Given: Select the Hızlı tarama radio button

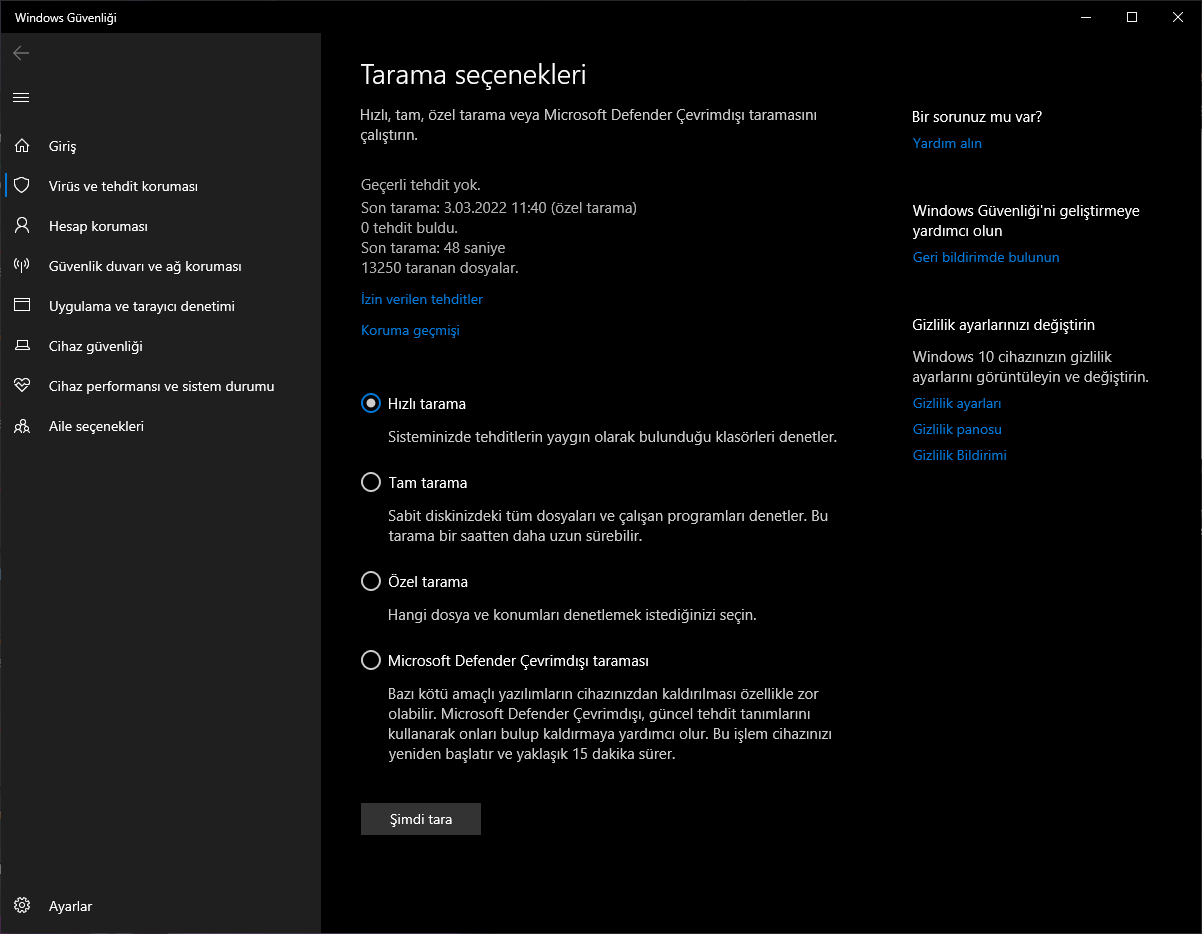Looking at the screenshot, I should (x=371, y=404).
